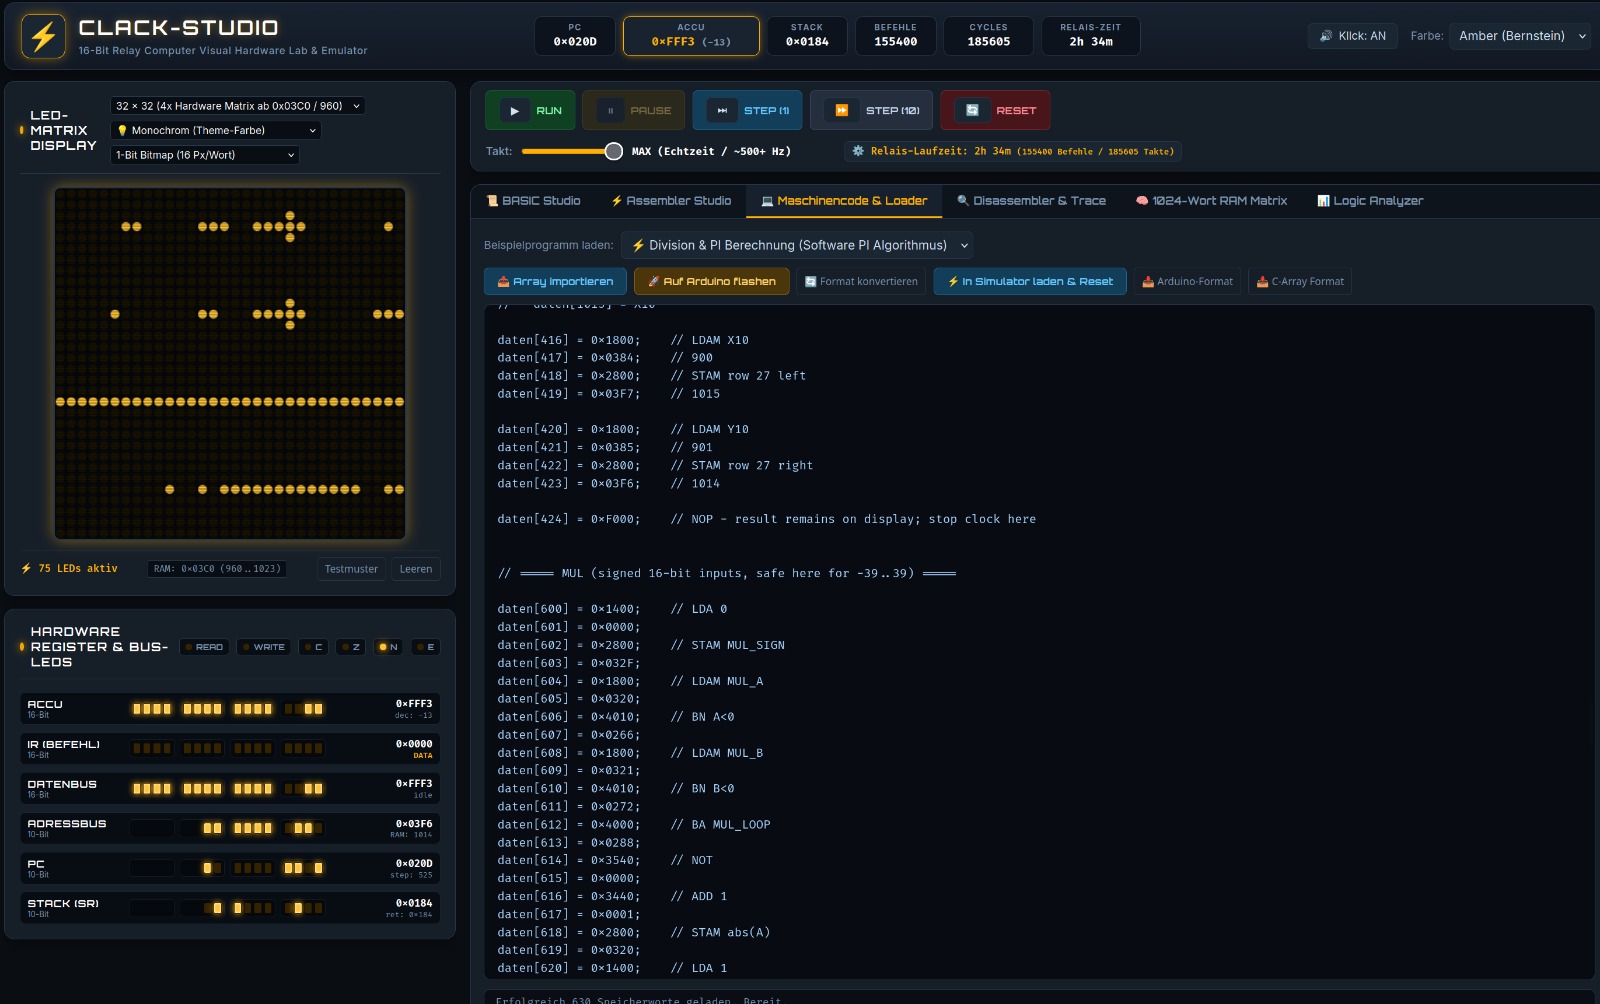The width and height of the screenshot is (1600, 1004).
Task: Click the machine code editor text area
Action: [x=1040, y=640]
